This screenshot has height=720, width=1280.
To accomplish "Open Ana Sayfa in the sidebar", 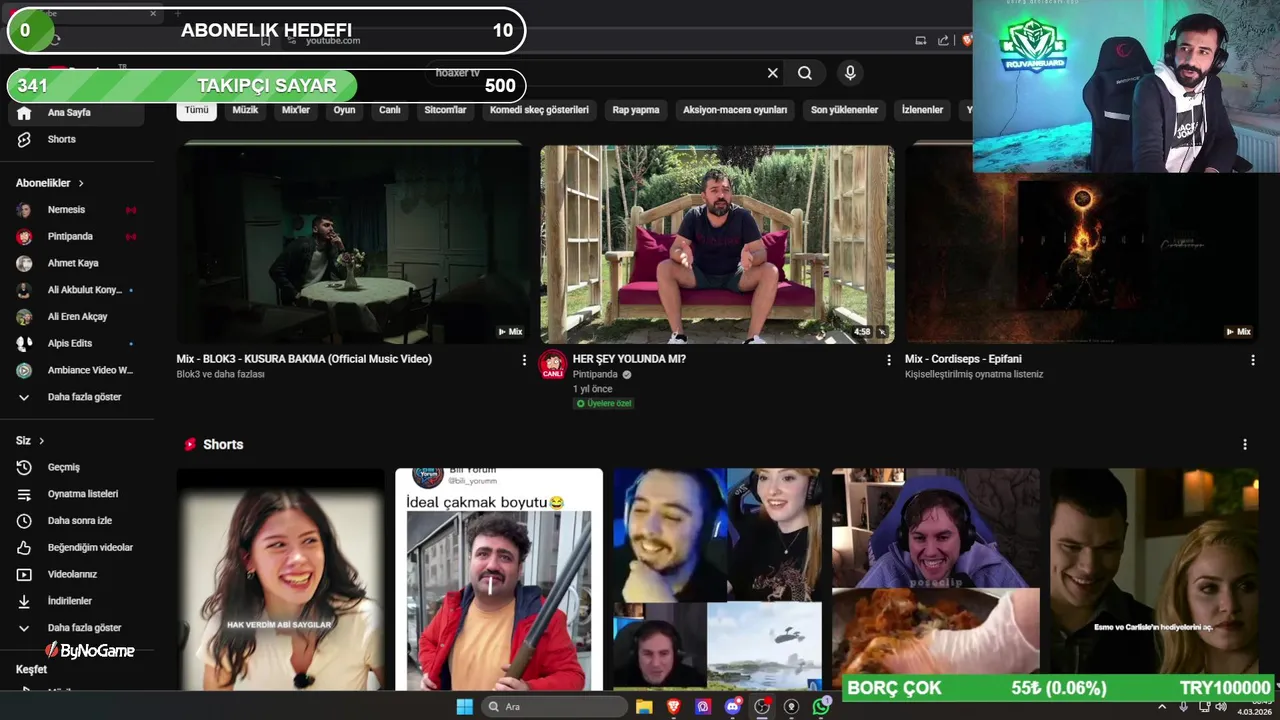I will [77, 113].
